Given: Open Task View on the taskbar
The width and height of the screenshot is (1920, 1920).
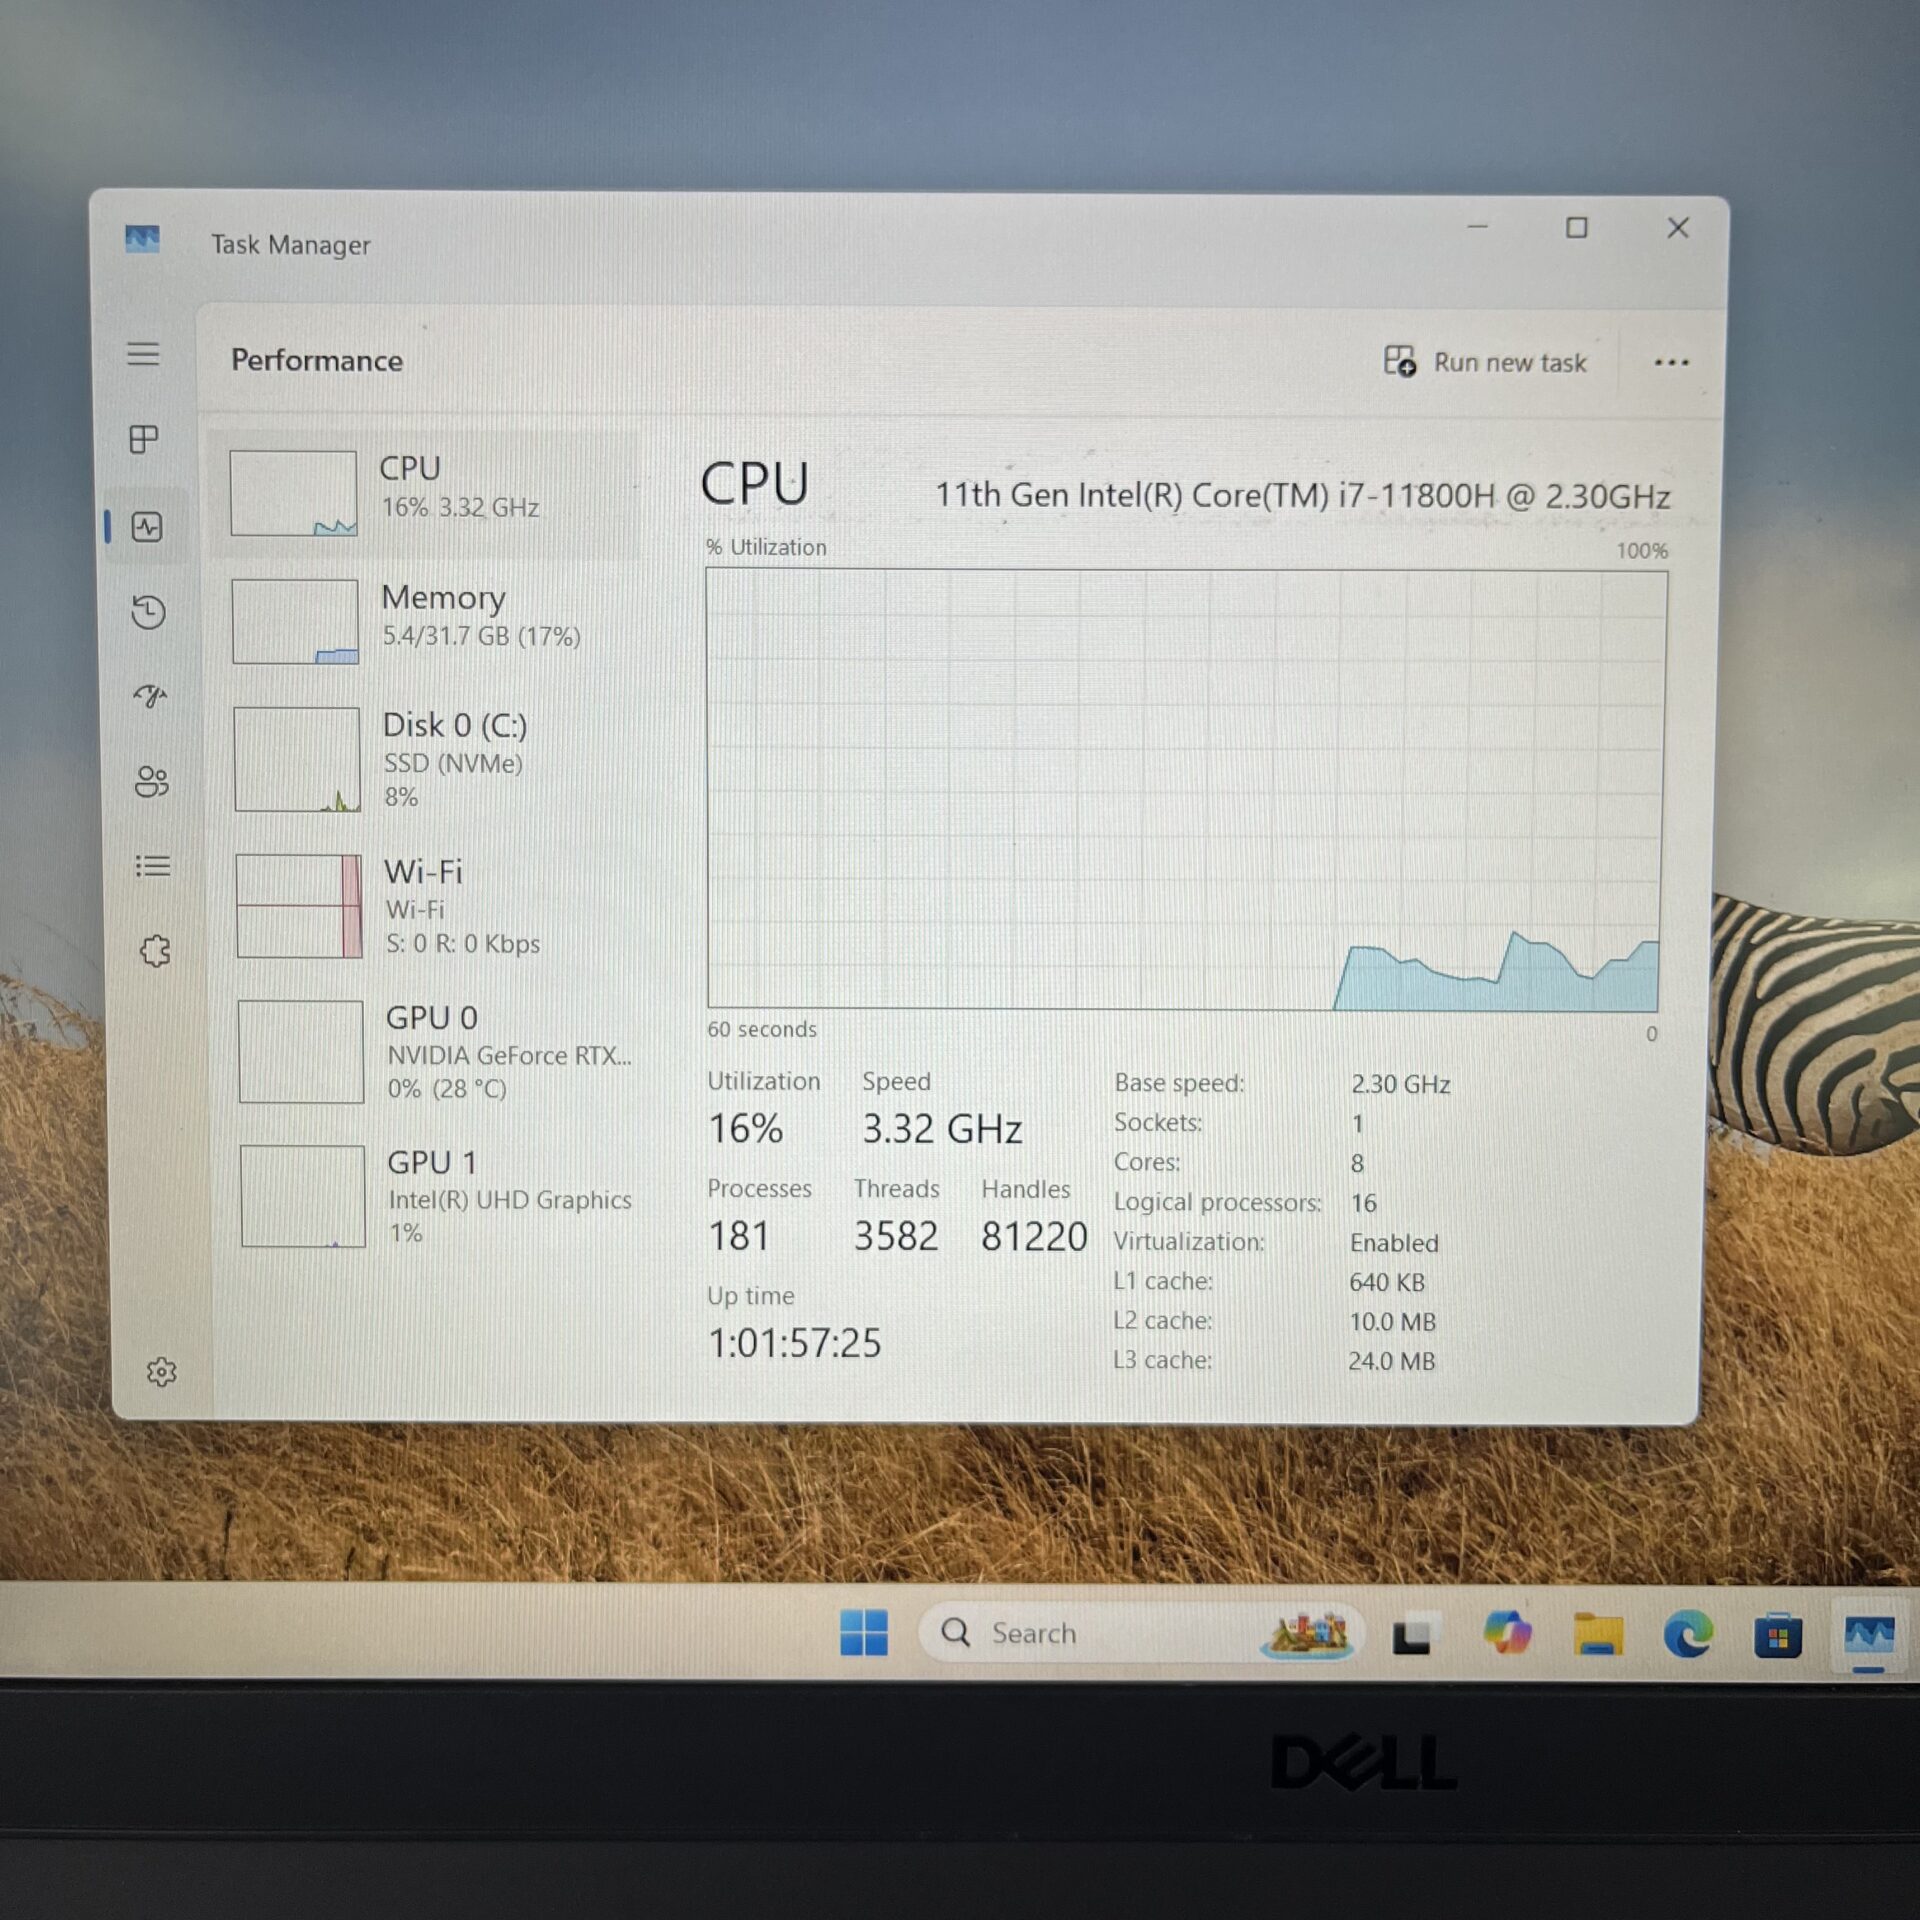Looking at the screenshot, I should (x=1414, y=1635).
